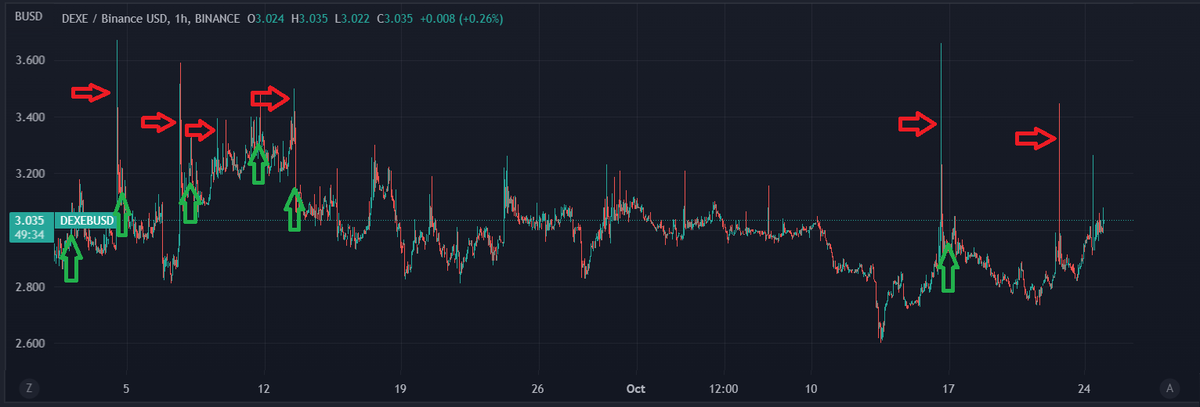Click the 3.200 price axis label
This screenshot has height=407, width=1200.
(28, 174)
